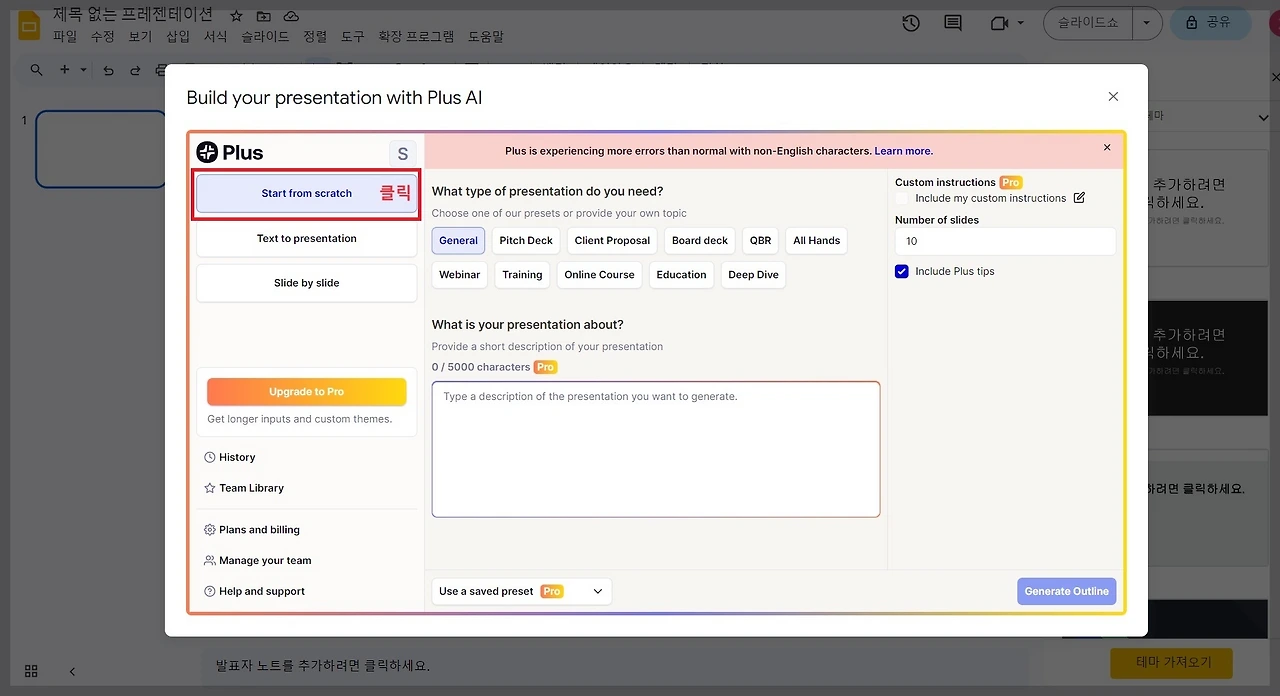Screen dimensions: 1280x696
Task: Select the Webinar preset
Action: [460, 275]
